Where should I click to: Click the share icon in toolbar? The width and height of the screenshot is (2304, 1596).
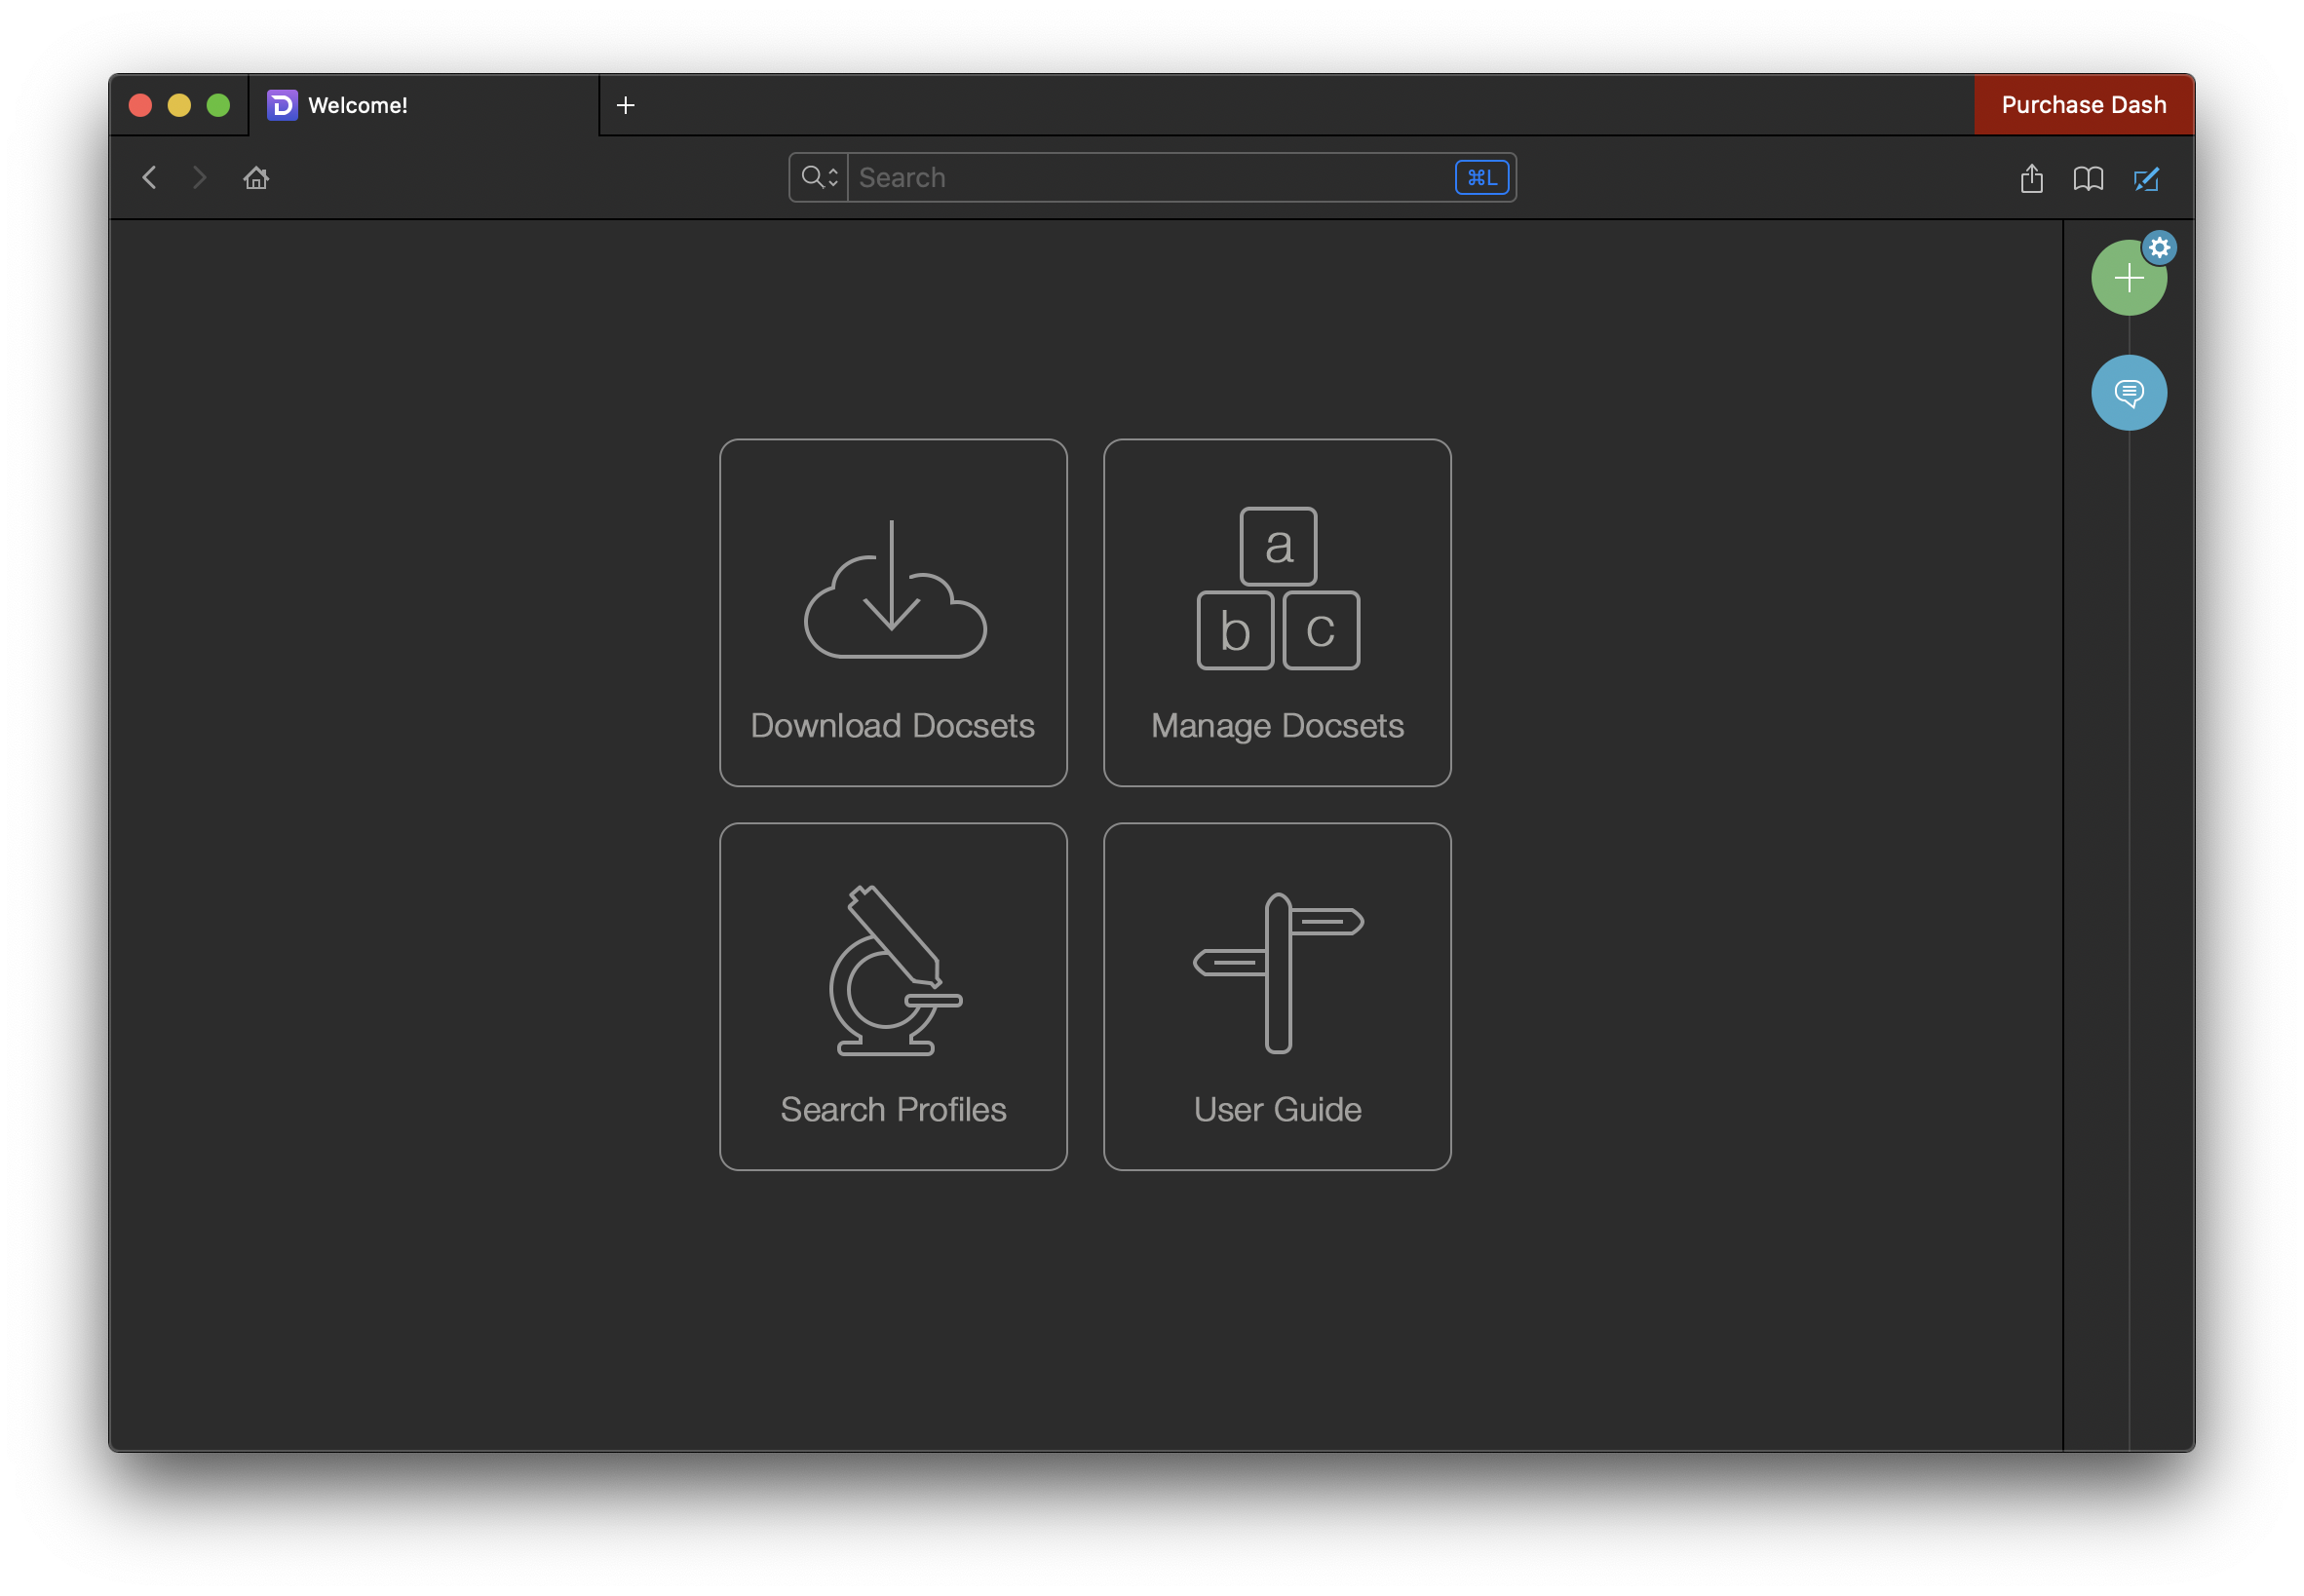[x=2031, y=179]
